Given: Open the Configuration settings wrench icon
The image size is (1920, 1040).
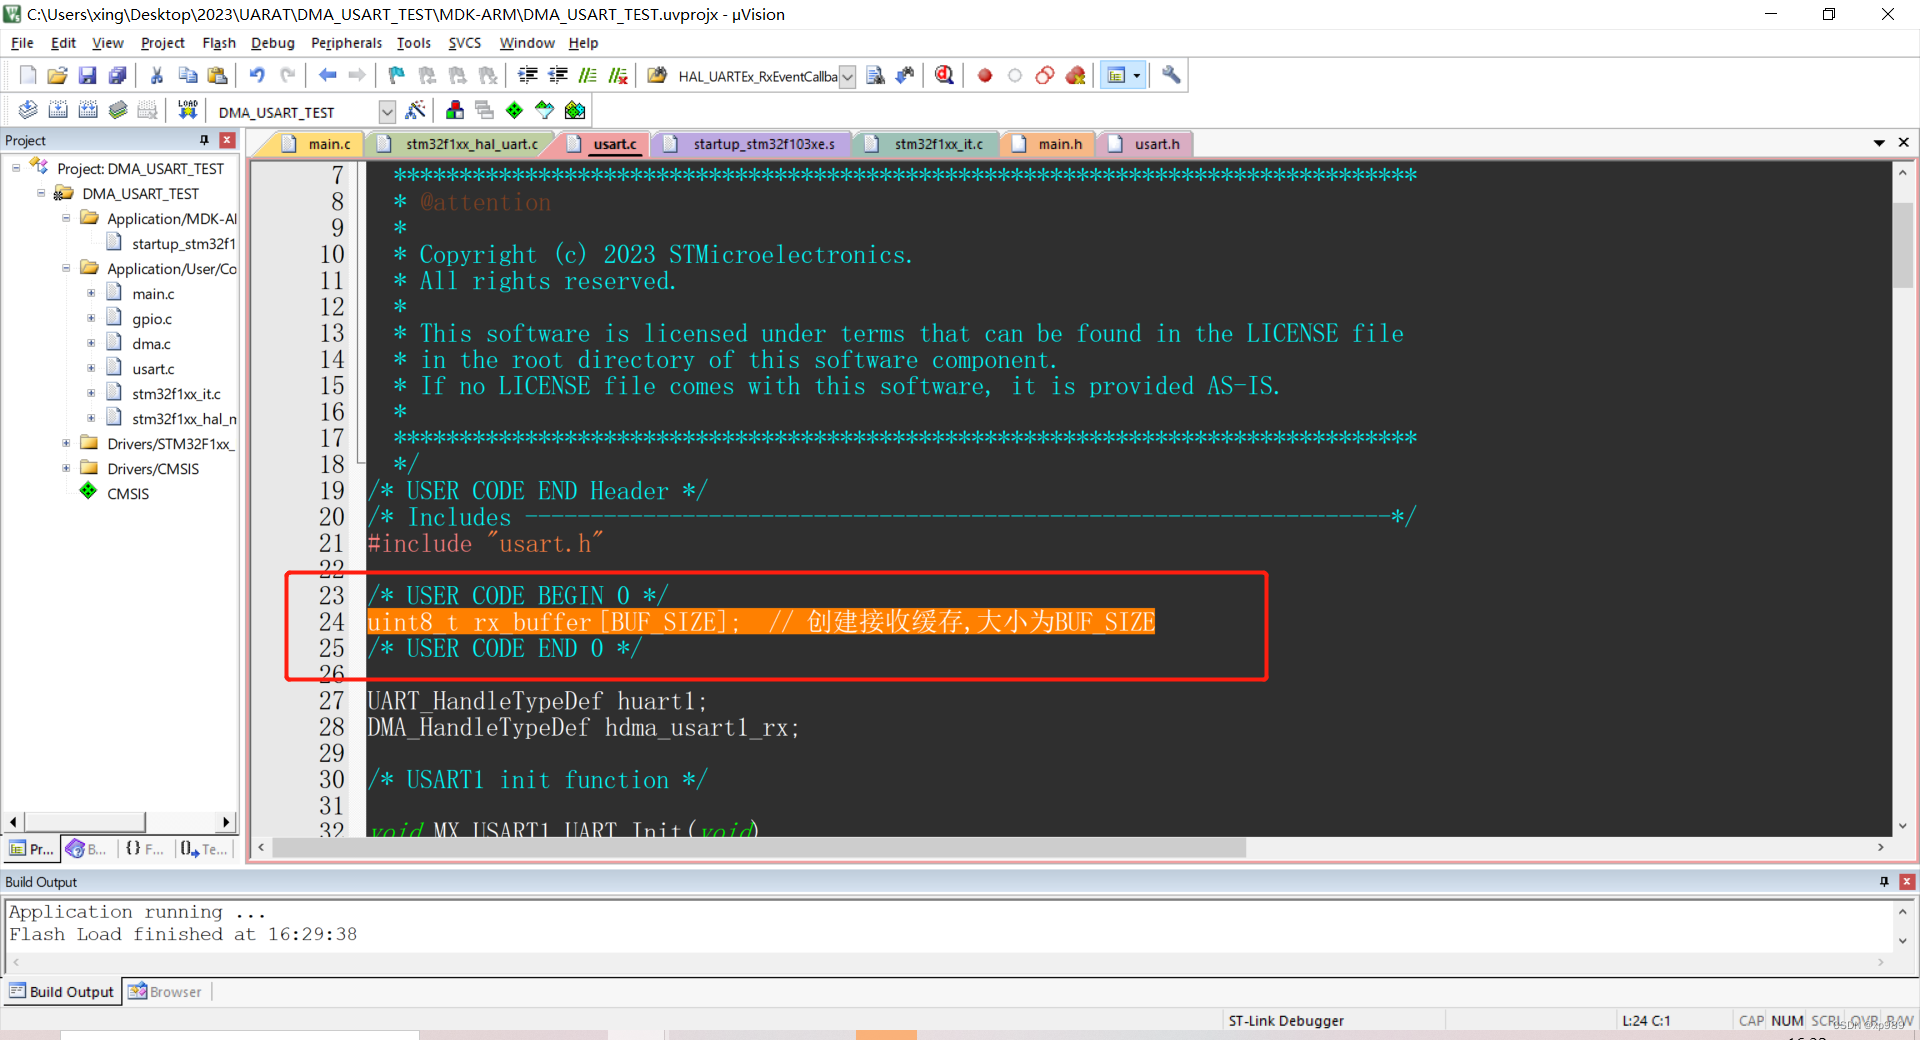Looking at the screenshot, I should click(x=1170, y=75).
